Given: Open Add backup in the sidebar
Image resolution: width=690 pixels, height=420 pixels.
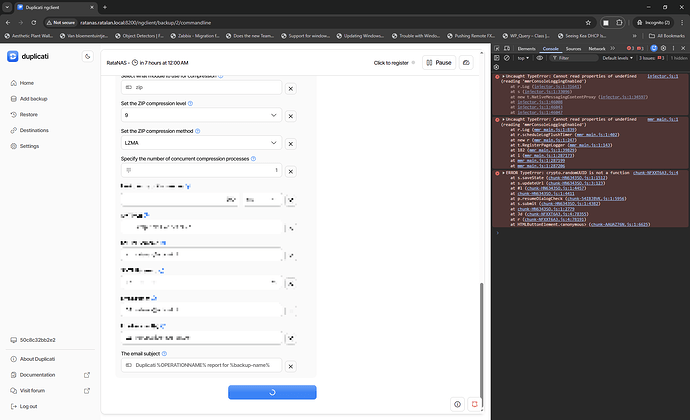Looking at the screenshot, I should [33, 99].
